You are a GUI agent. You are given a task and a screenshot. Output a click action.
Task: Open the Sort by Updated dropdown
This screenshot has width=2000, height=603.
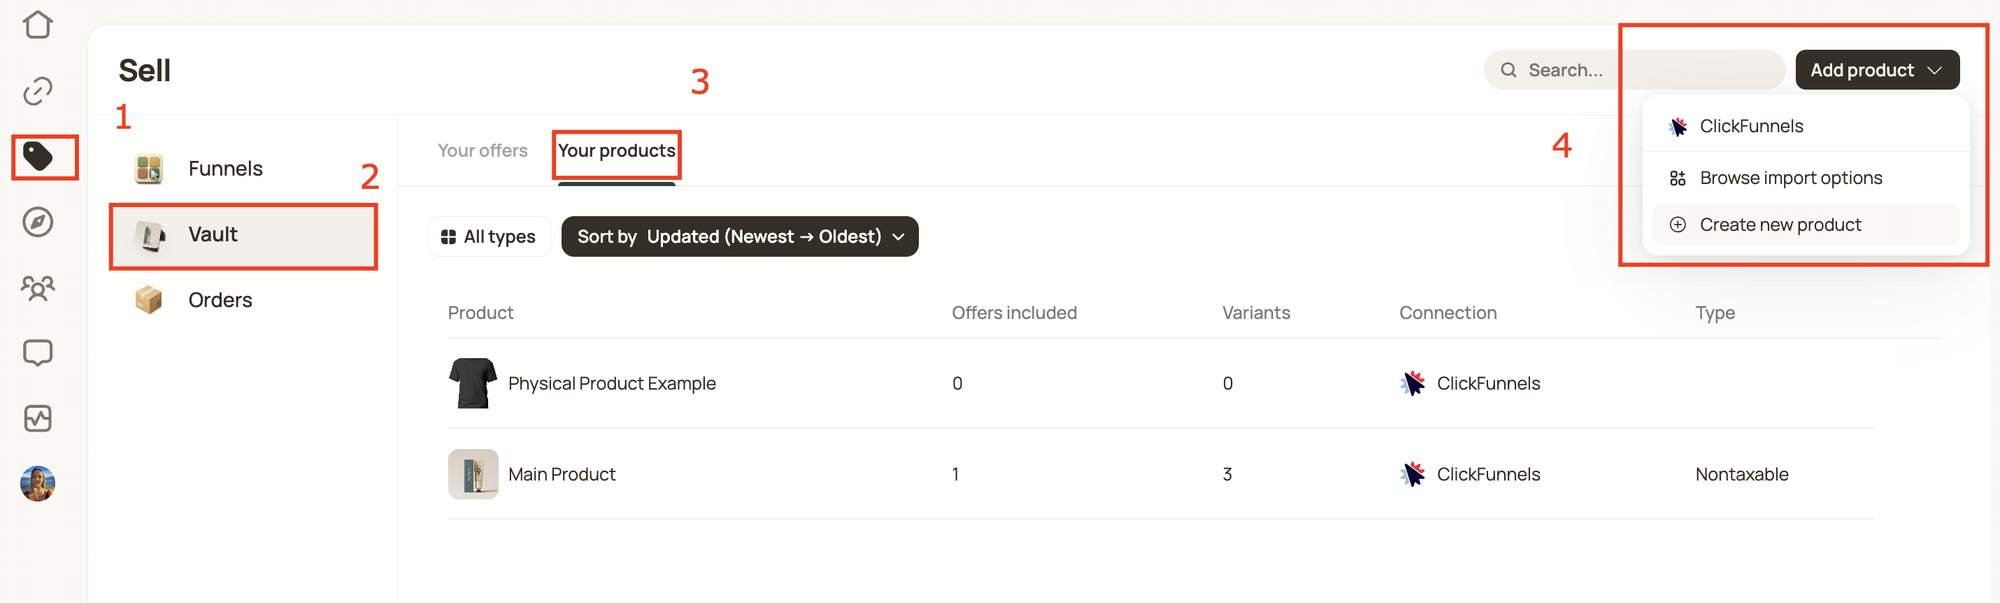pos(740,237)
